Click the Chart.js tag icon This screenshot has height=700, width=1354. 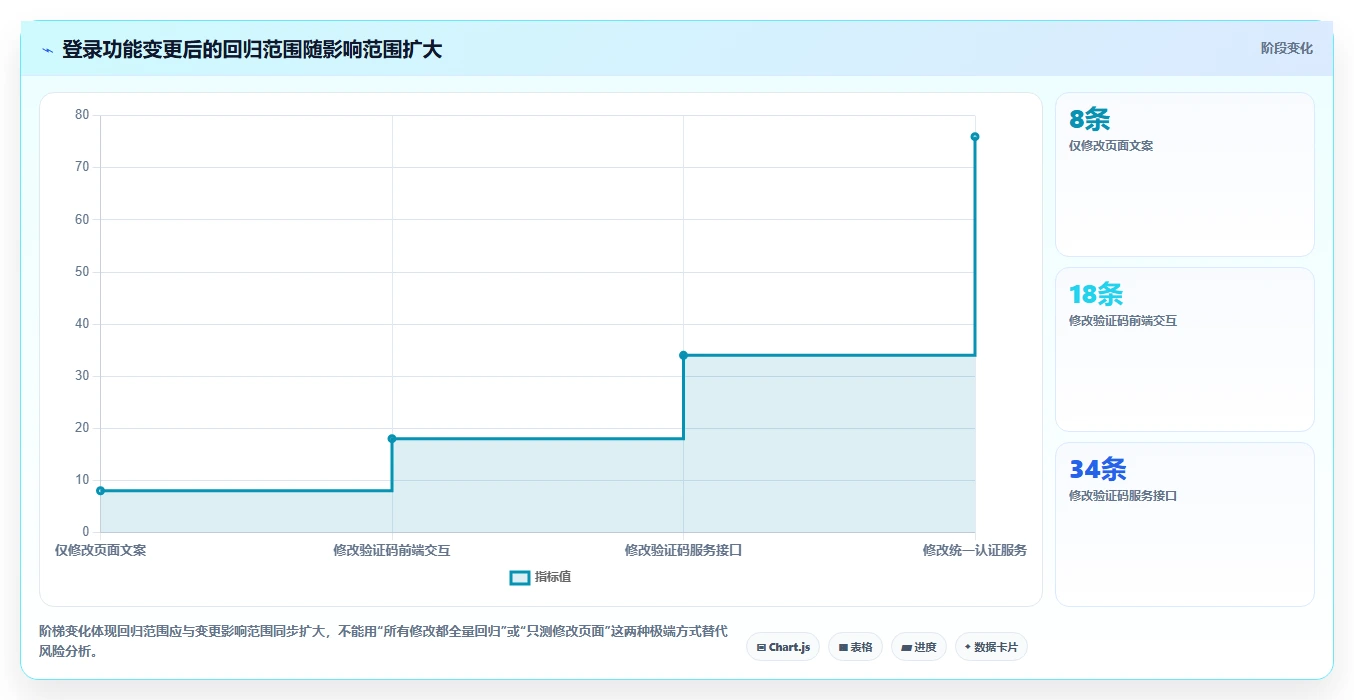(x=761, y=647)
